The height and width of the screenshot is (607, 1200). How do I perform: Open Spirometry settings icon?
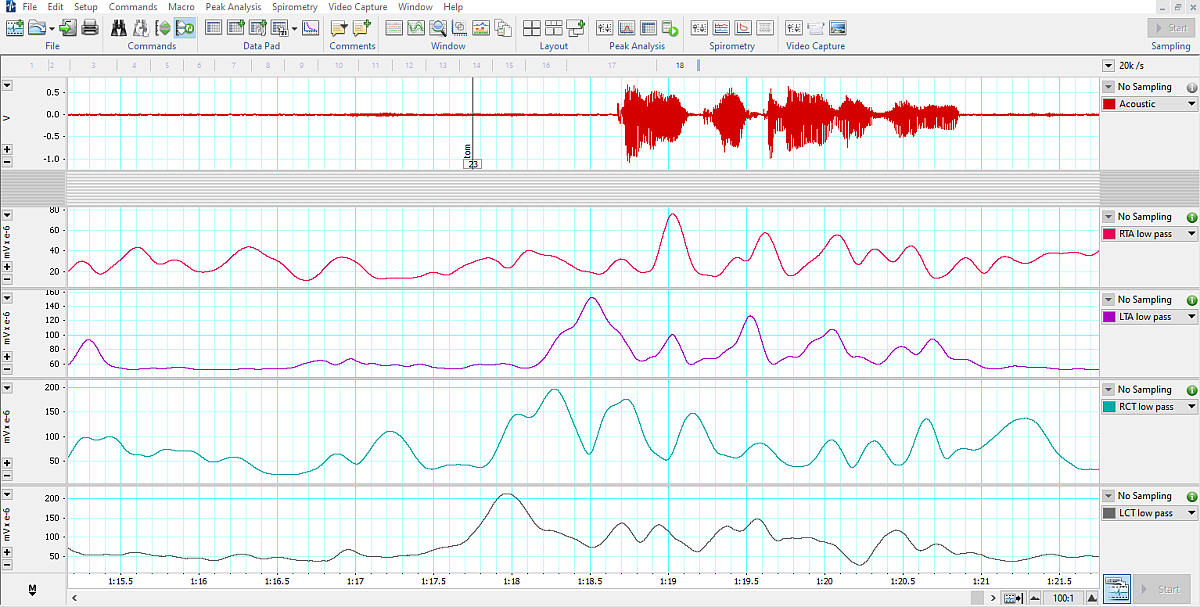point(700,28)
